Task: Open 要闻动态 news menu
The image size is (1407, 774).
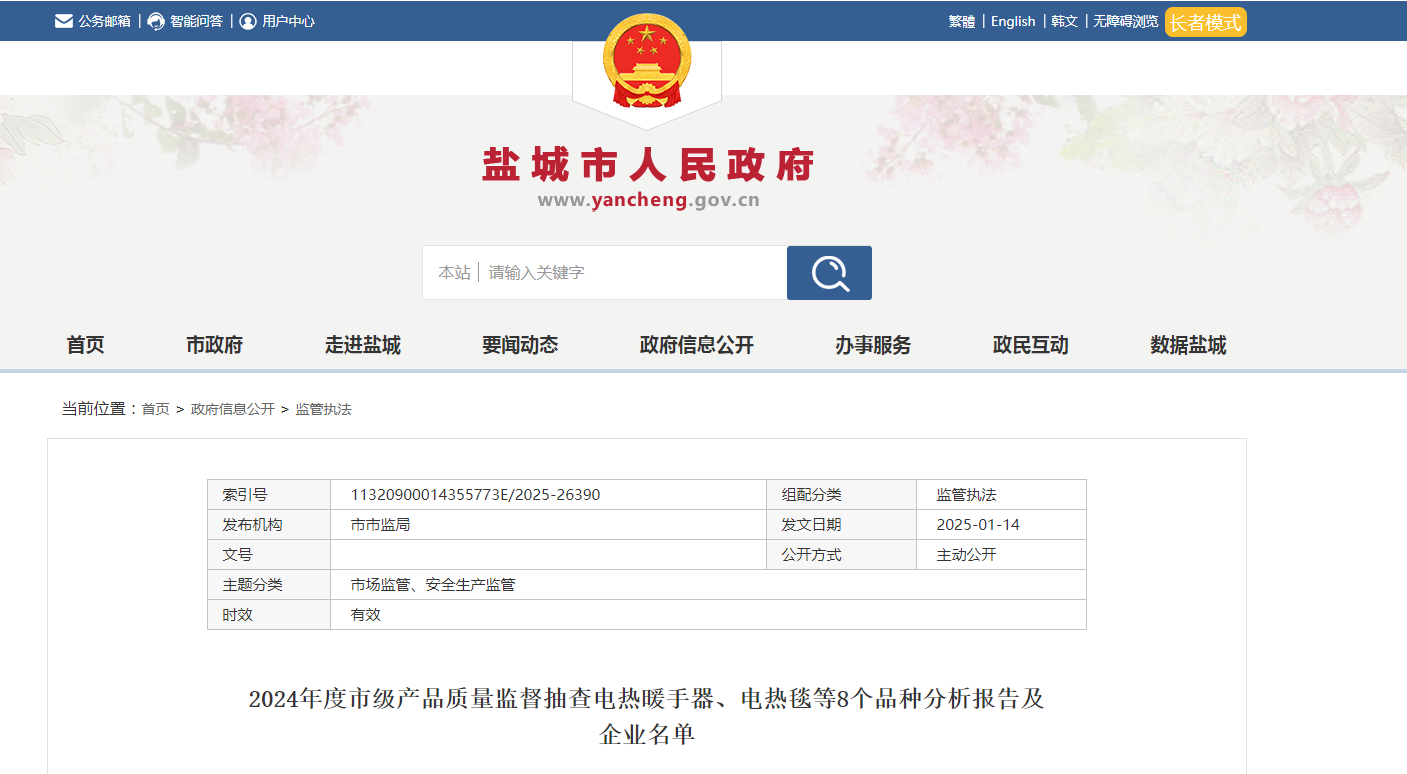Action: click(x=520, y=345)
